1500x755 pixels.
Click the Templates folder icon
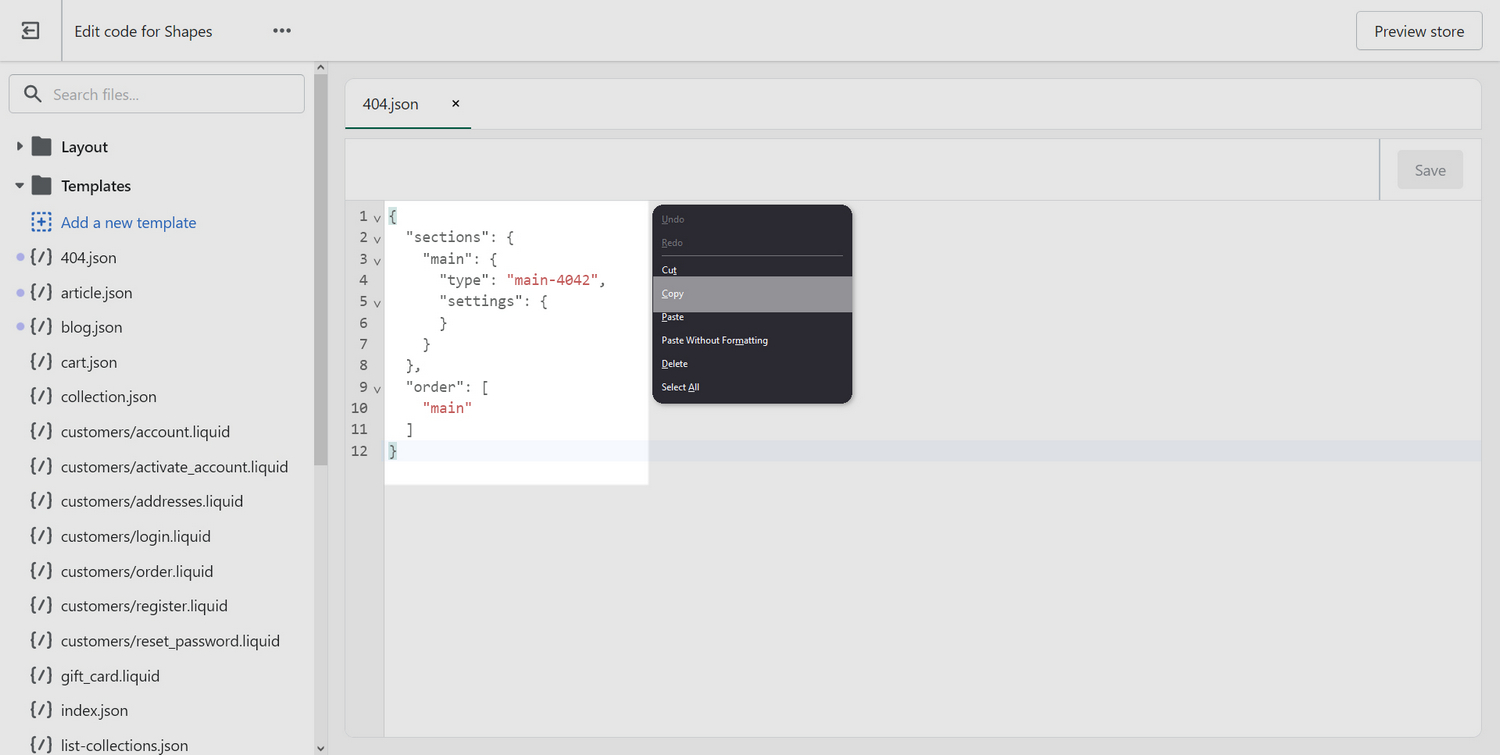click(x=41, y=186)
